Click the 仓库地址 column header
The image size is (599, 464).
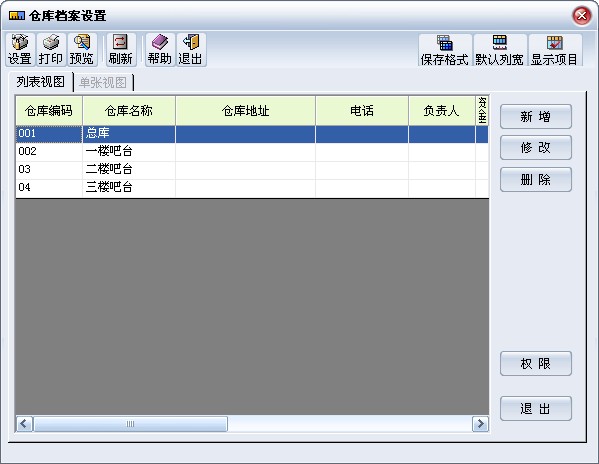point(246,111)
